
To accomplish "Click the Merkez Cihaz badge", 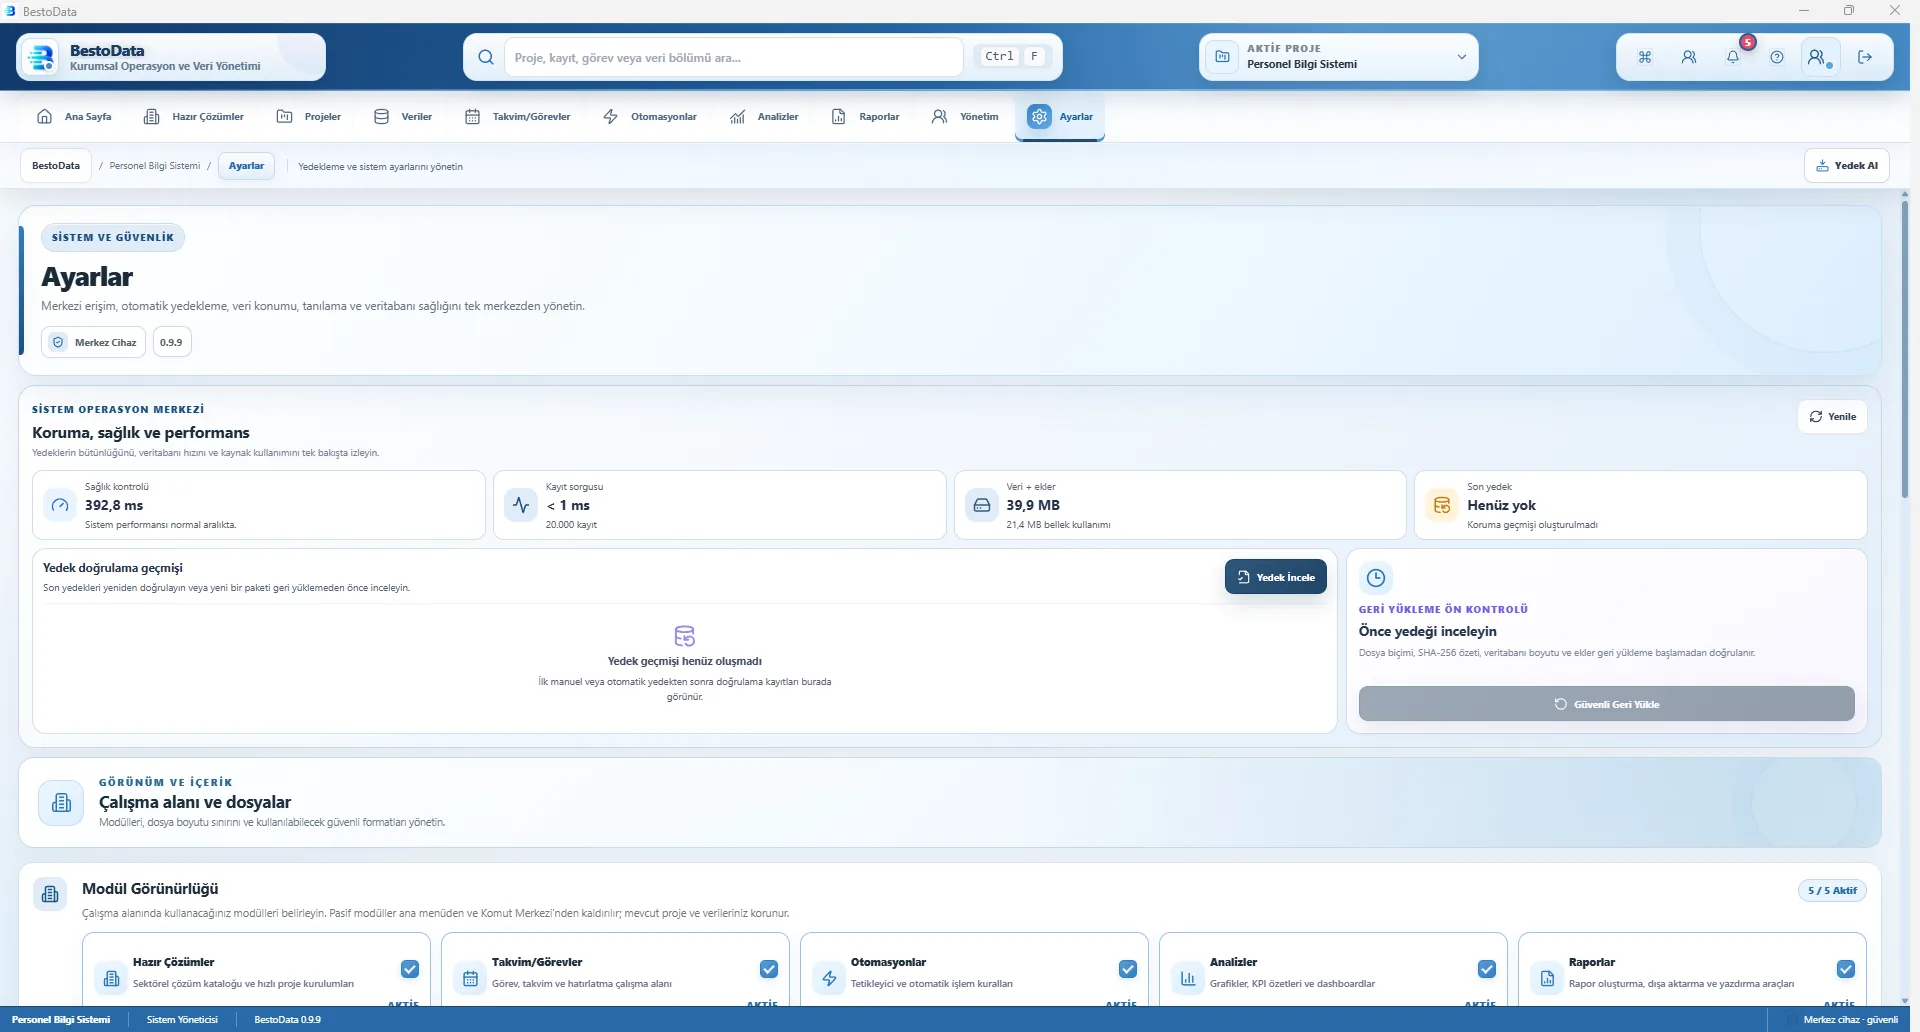I will coord(94,342).
